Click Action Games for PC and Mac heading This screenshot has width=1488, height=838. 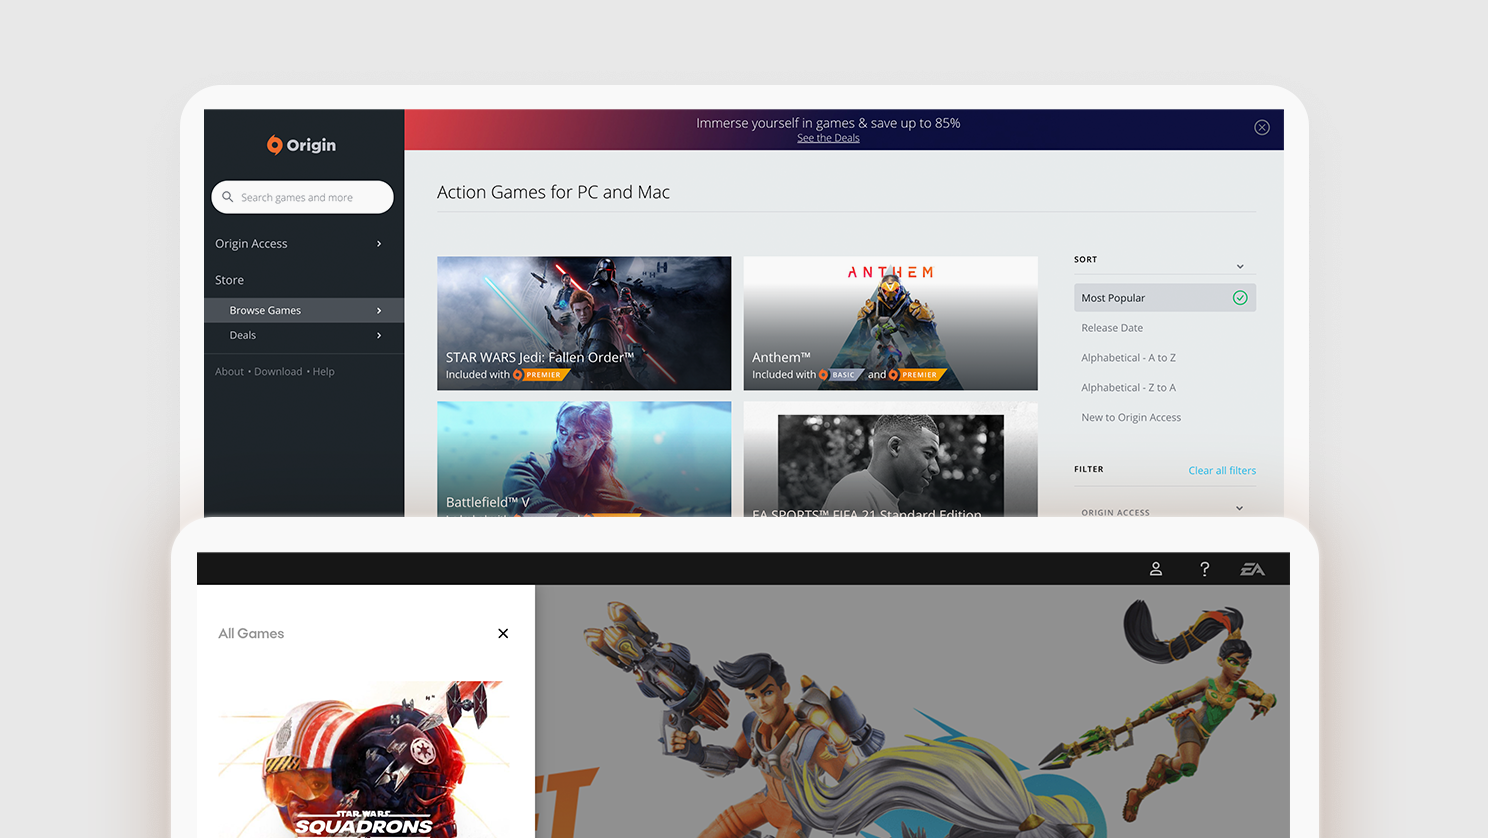point(553,192)
